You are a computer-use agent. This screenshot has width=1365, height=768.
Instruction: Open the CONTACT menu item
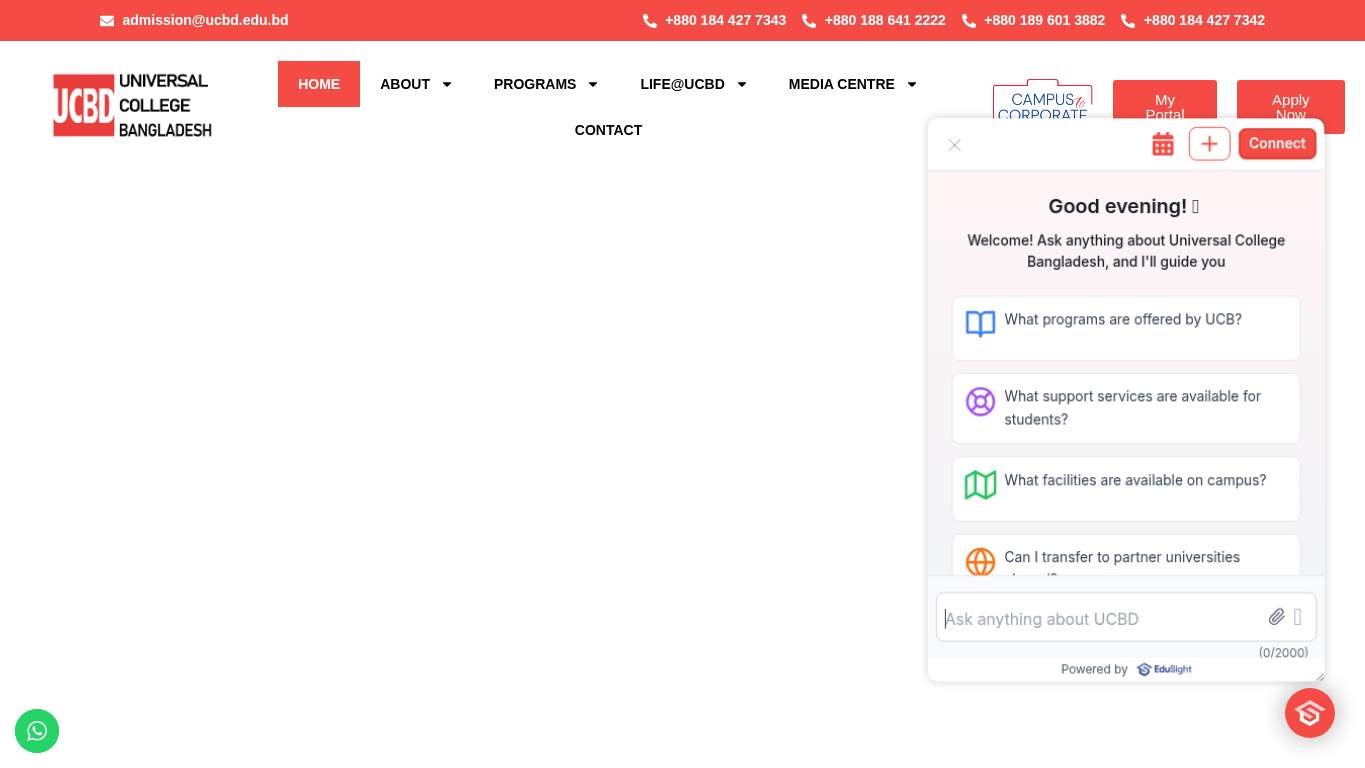(608, 130)
